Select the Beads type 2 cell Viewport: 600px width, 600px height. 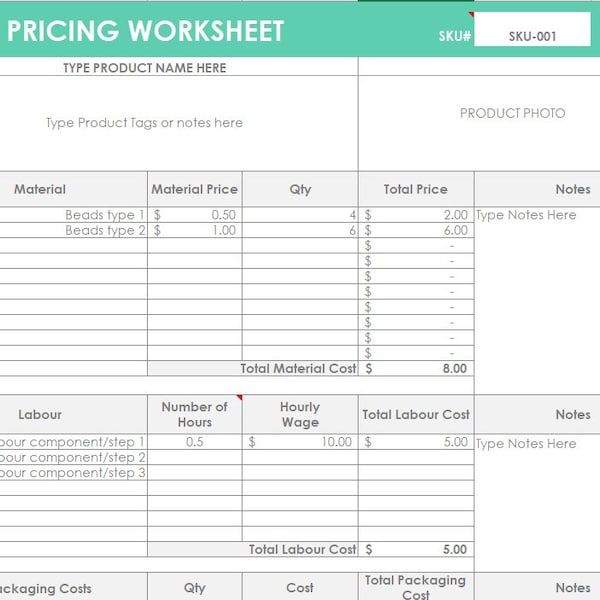pos(73,230)
